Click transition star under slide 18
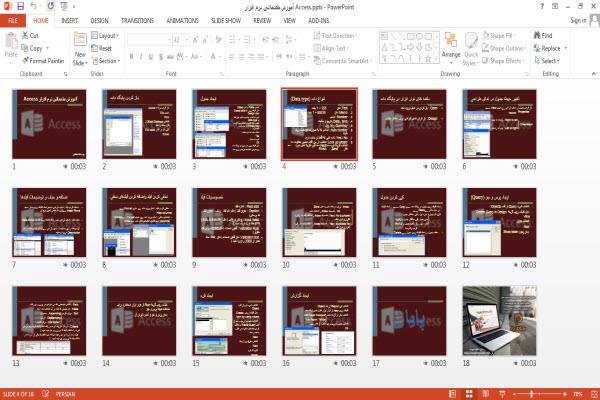Viewport: 600px width, 400px height. click(x=515, y=363)
